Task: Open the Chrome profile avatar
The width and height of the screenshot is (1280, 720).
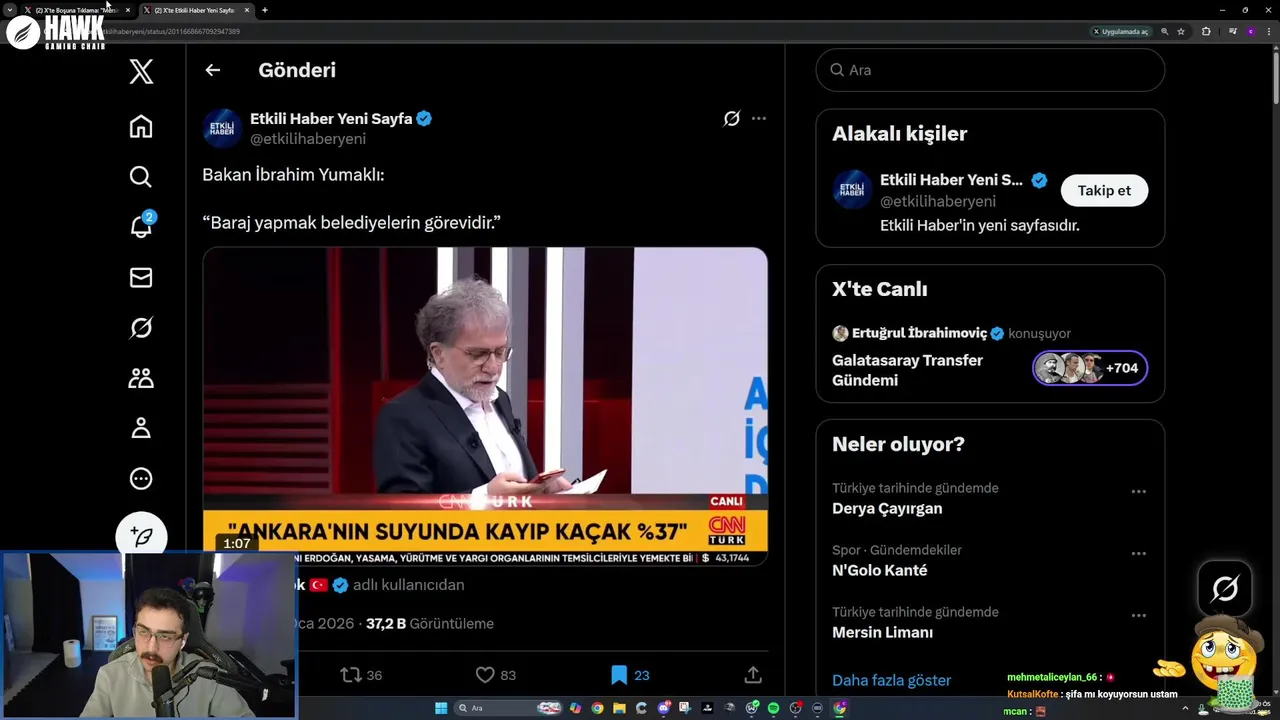Action: point(1251,32)
